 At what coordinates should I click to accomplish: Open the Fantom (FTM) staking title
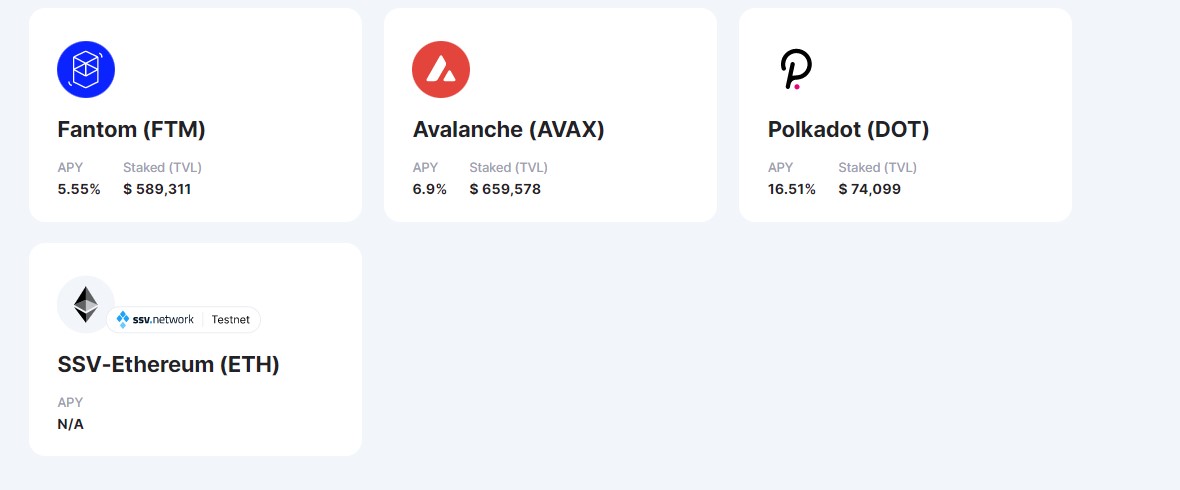132,129
